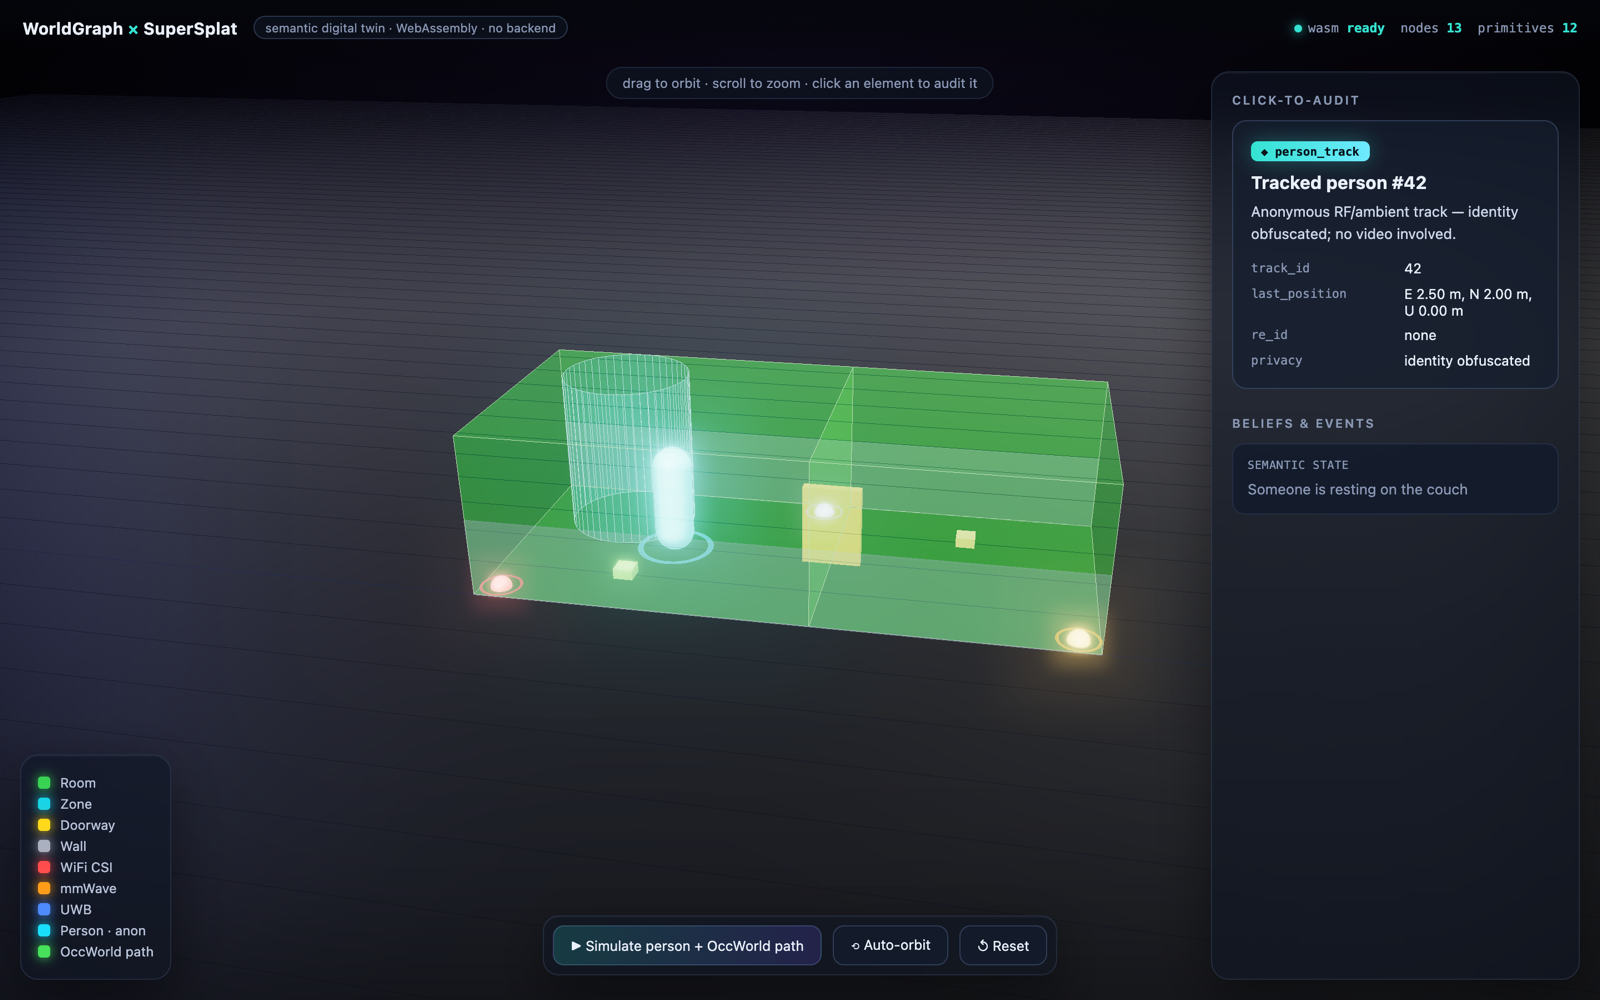Click the white sensor orb on doorway

pyautogui.click(x=824, y=511)
